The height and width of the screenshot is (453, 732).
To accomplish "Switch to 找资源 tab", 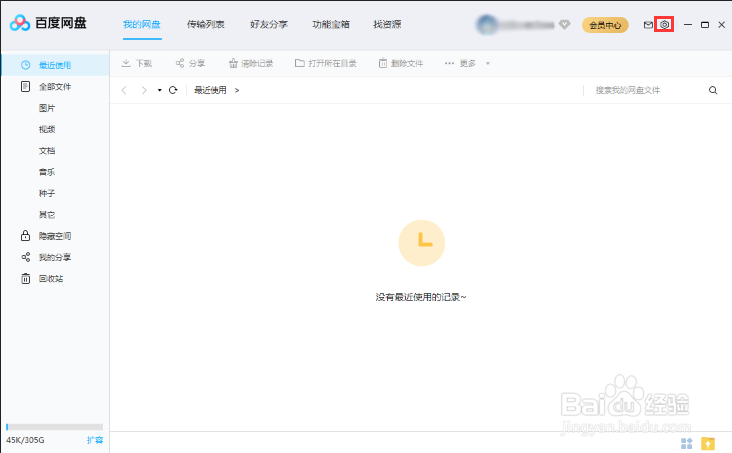I will point(387,24).
